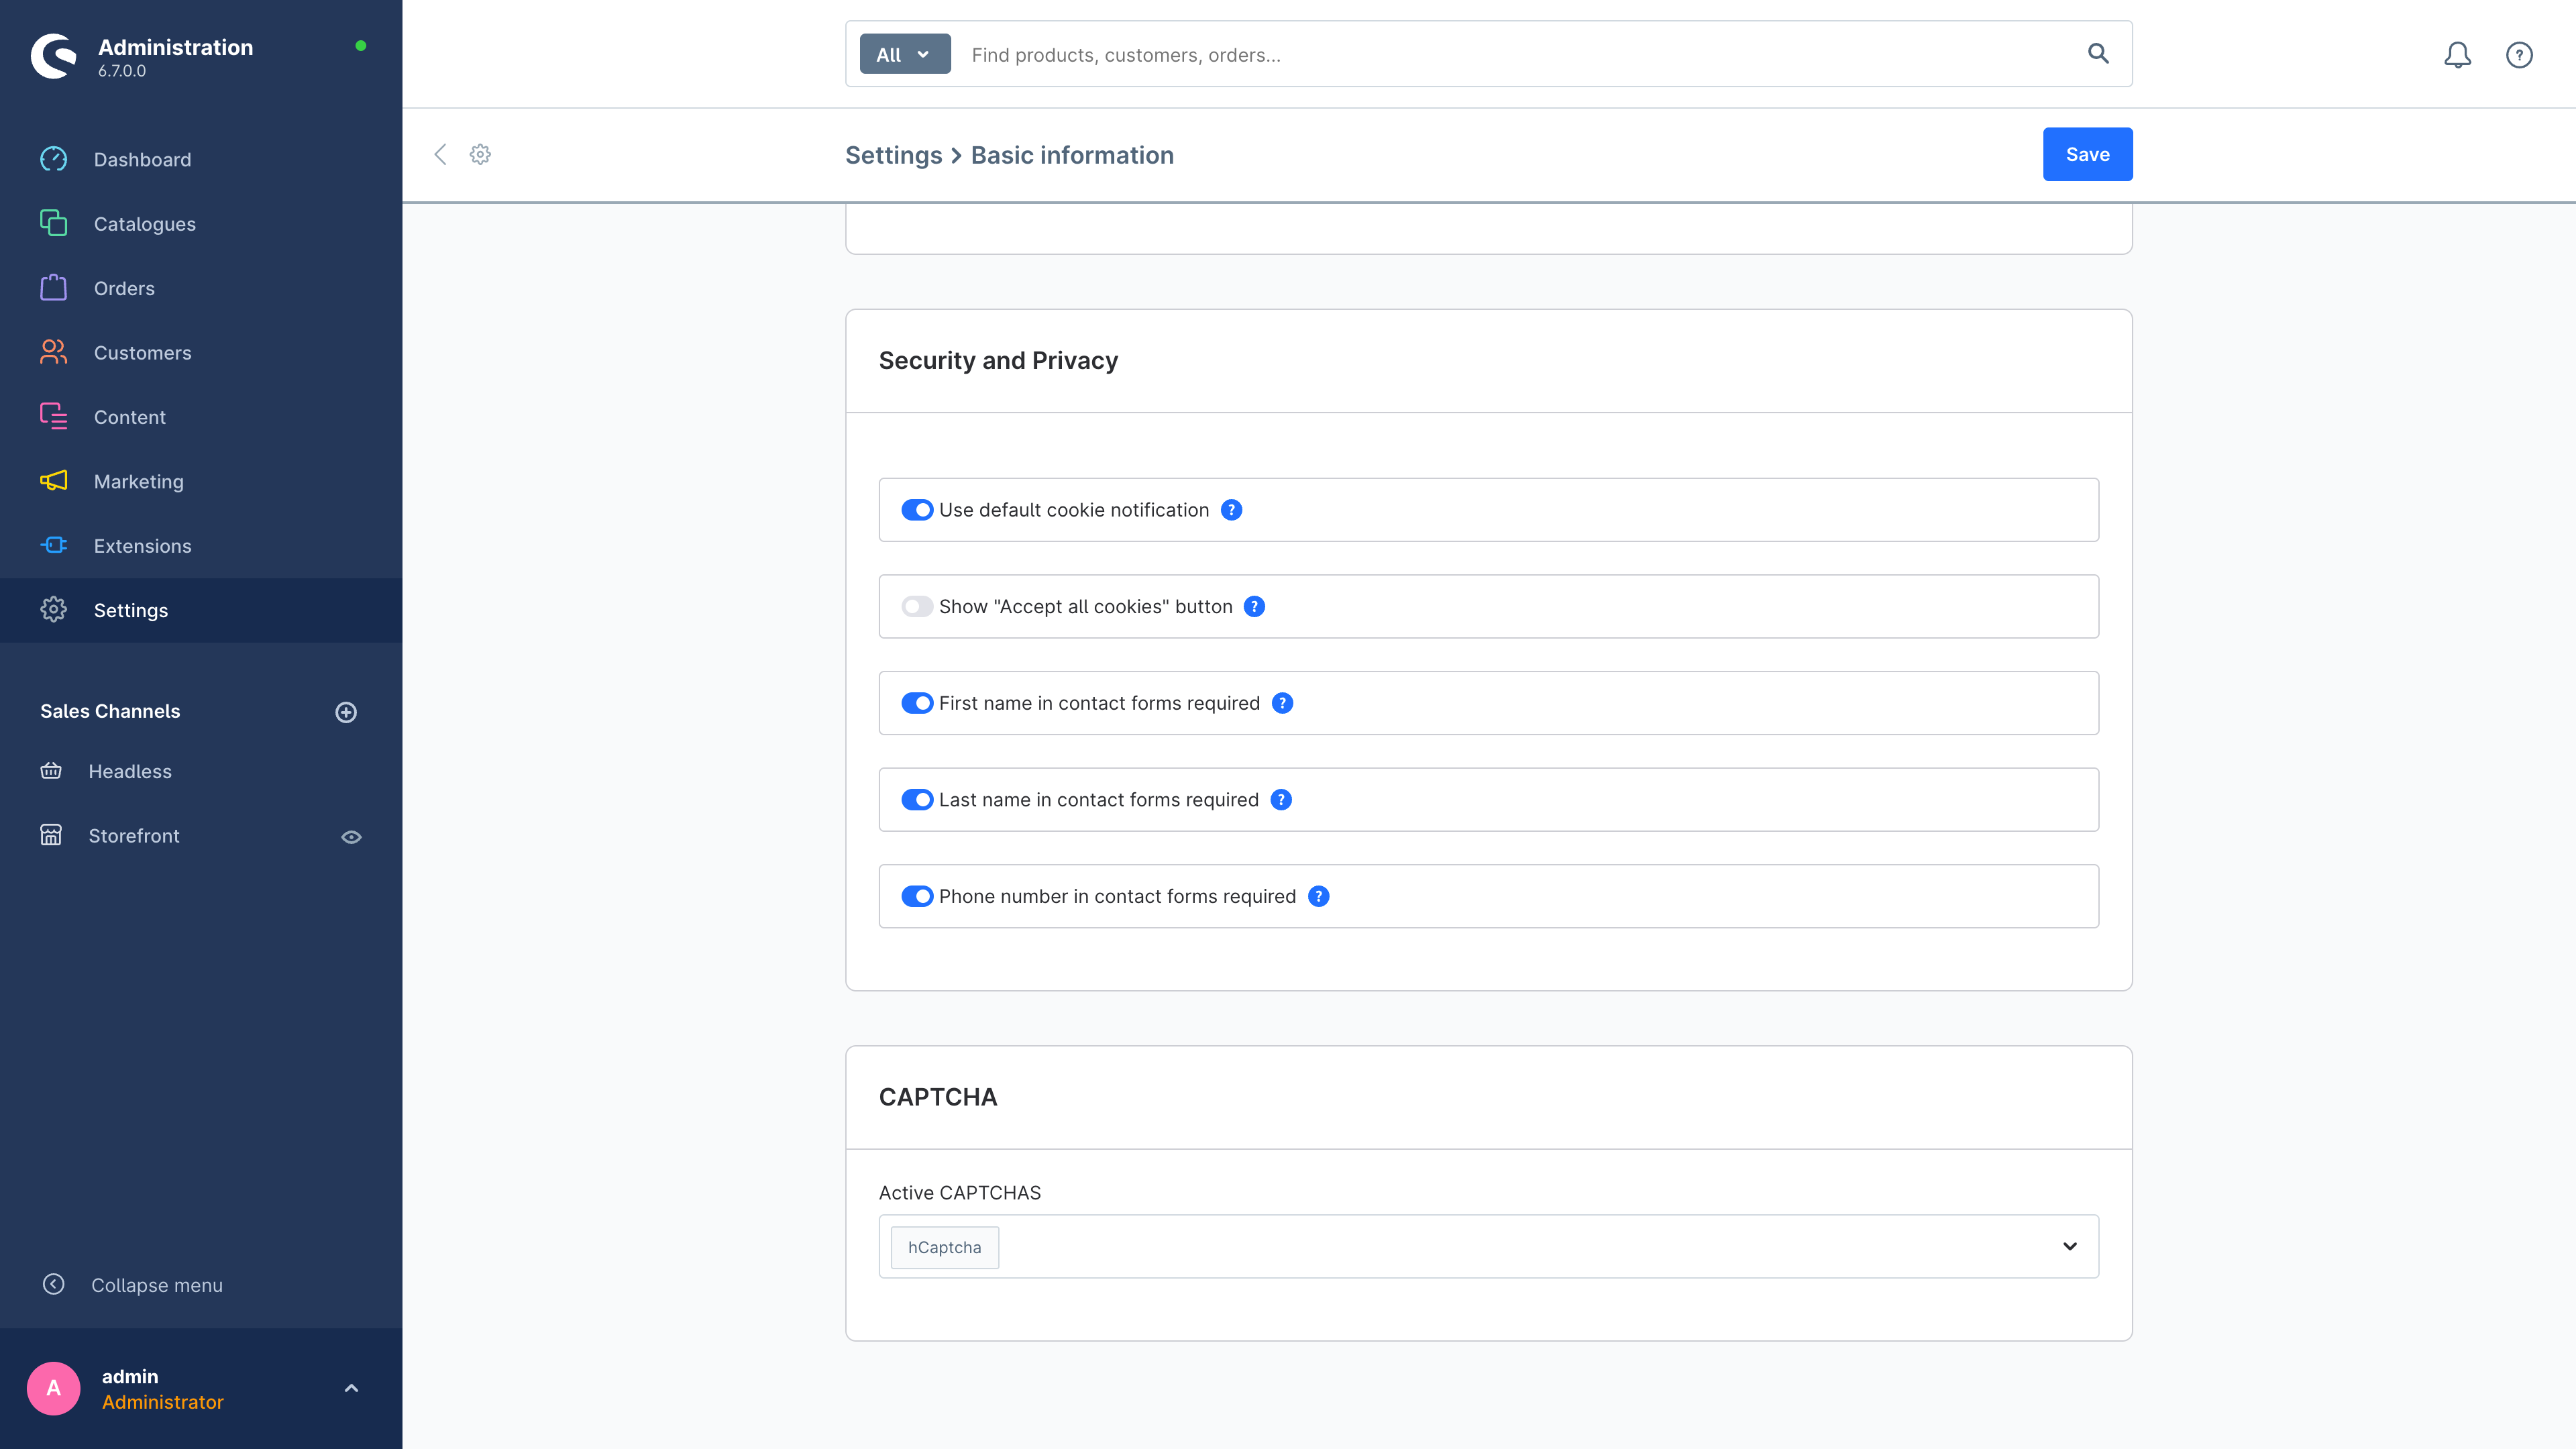Go back using the left arrow icon

pos(440,154)
